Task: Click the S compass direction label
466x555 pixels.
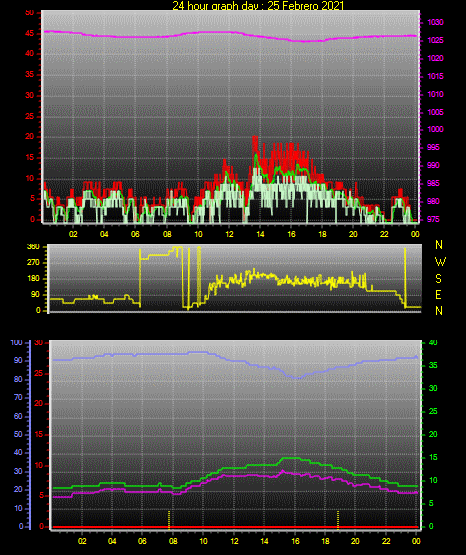Action: (438, 279)
